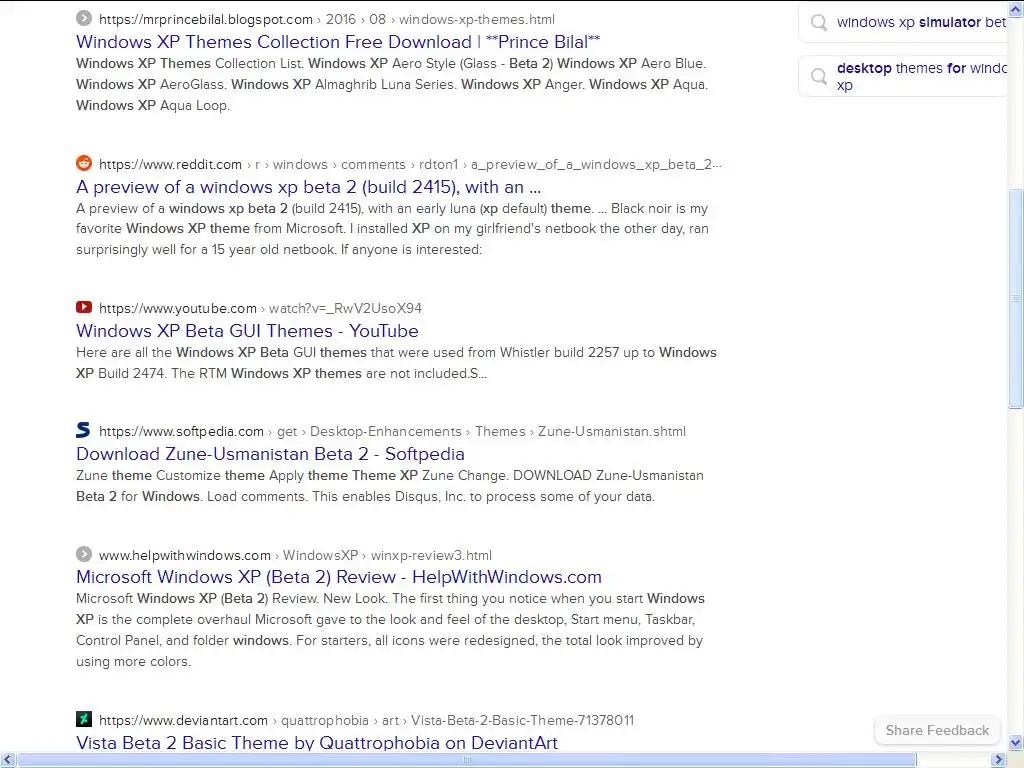Click the Share Feedback button
This screenshot has width=1024, height=768.
click(x=937, y=730)
